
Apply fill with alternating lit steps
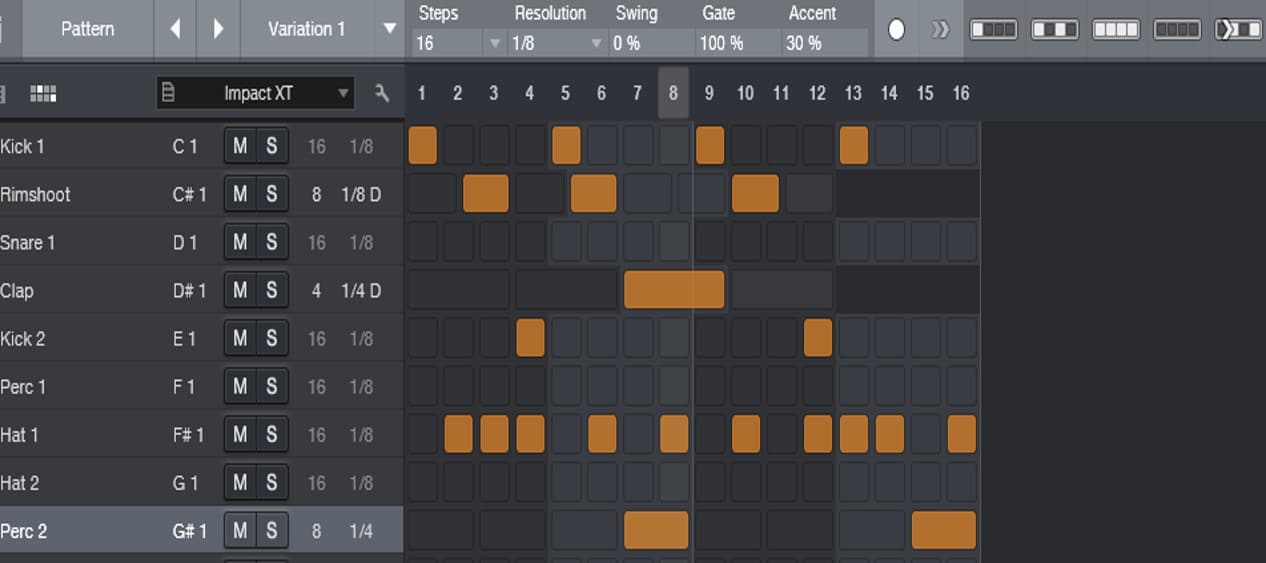click(1055, 30)
